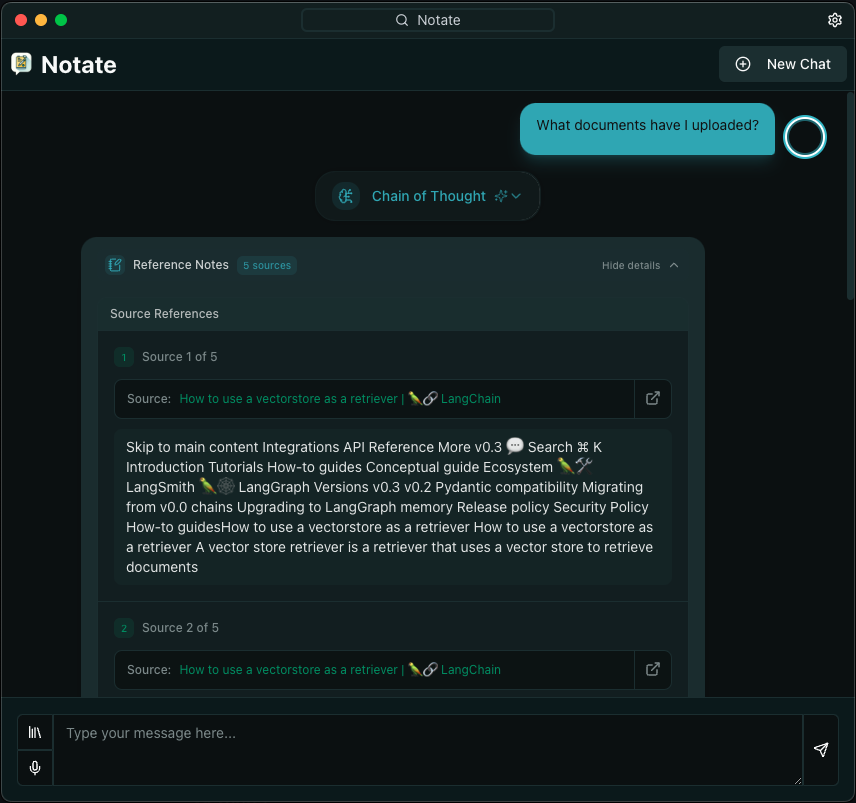This screenshot has width=856, height=803.
Task: Click the 'Source 1 of 5' label
Action: click(180, 356)
